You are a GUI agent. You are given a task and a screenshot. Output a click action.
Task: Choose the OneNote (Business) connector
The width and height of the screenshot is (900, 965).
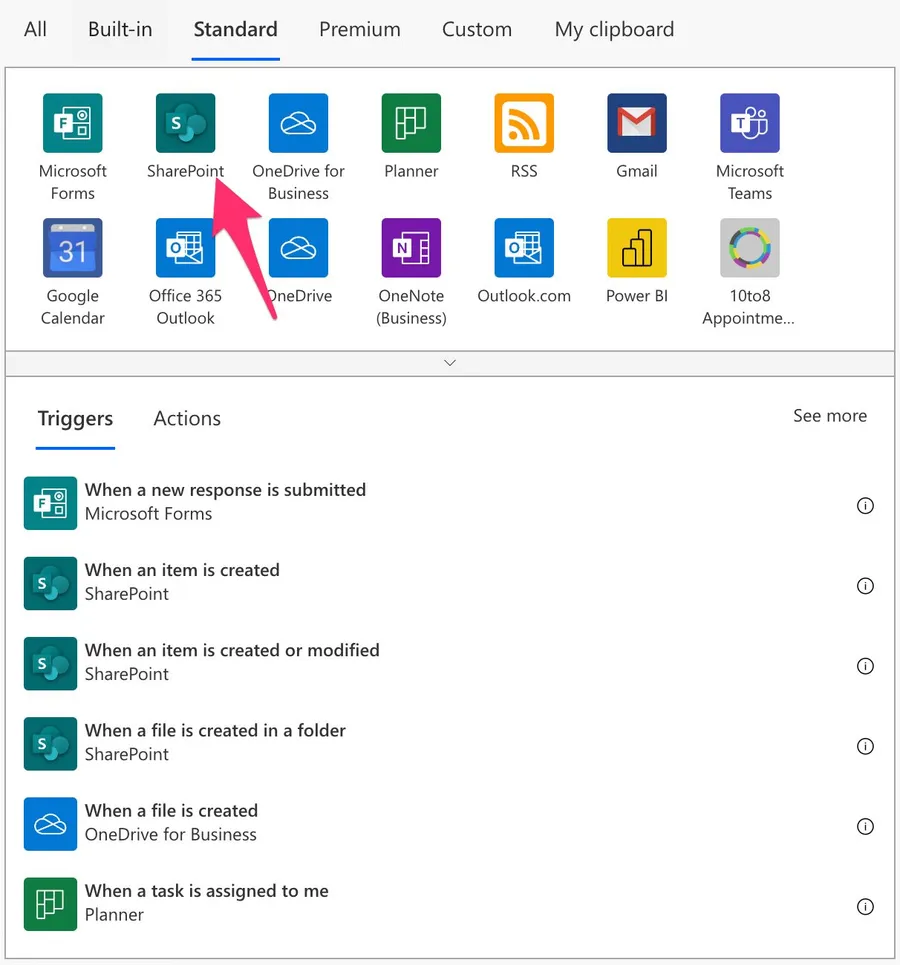click(x=411, y=249)
